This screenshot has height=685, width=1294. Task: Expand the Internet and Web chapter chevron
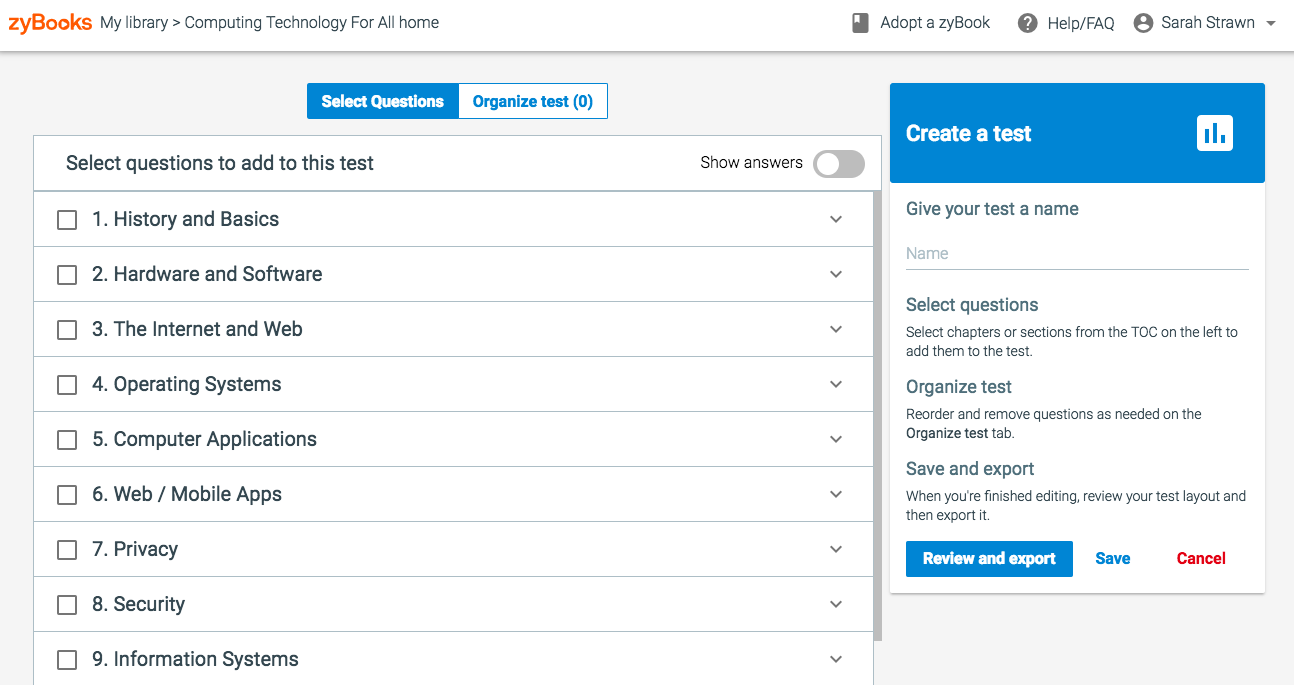click(836, 329)
